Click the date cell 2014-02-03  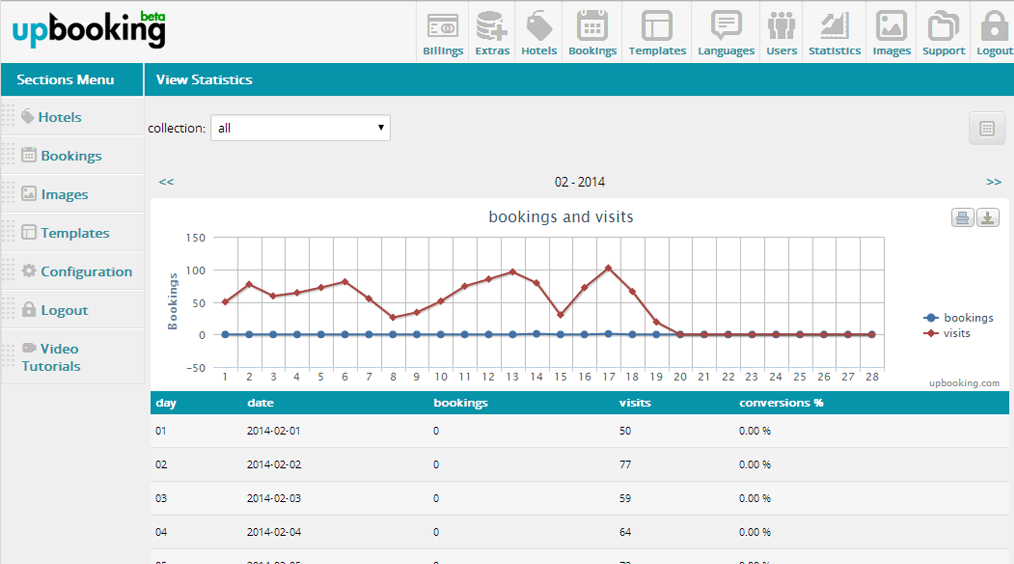(x=274, y=498)
